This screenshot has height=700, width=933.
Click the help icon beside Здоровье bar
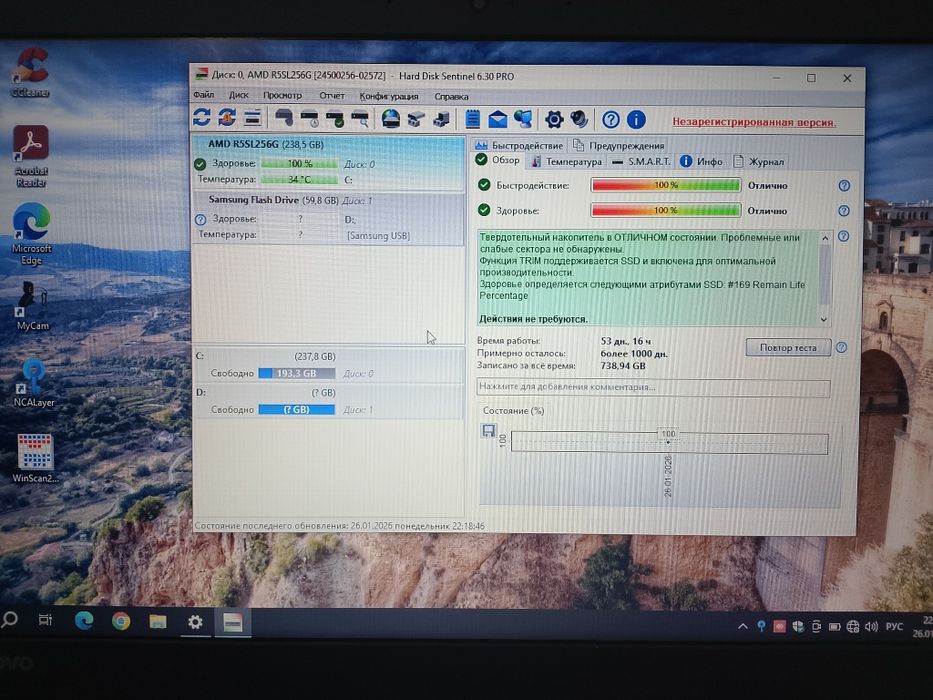coord(844,211)
